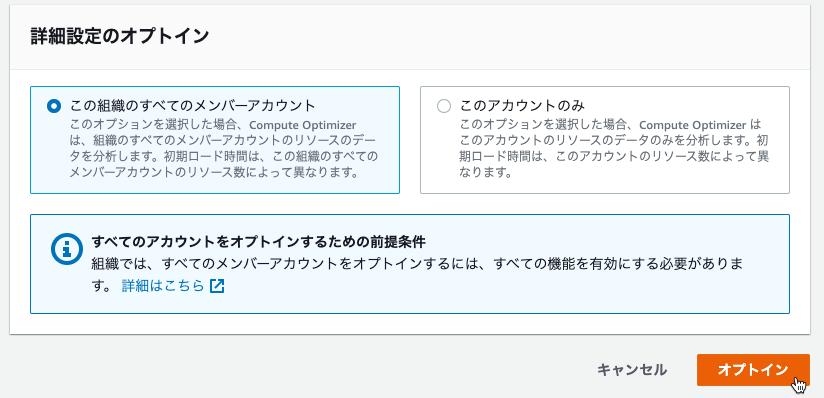
Task: Click the description text under このアカウントのみ
Action: pyautogui.click(x=615, y=149)
